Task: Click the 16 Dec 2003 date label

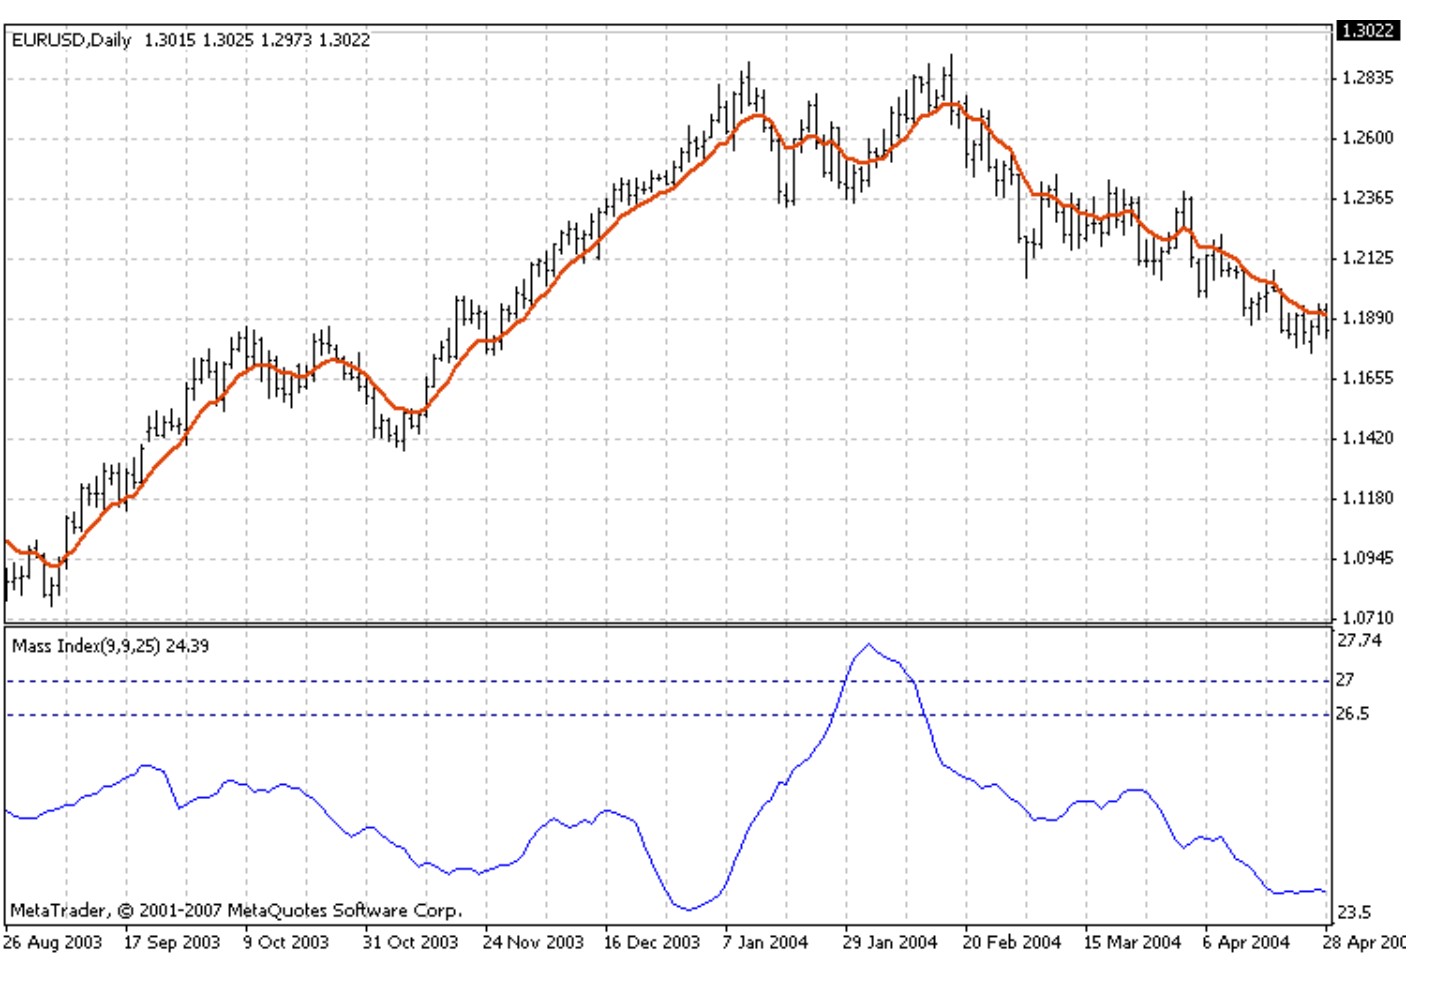Action: [651, 942]
